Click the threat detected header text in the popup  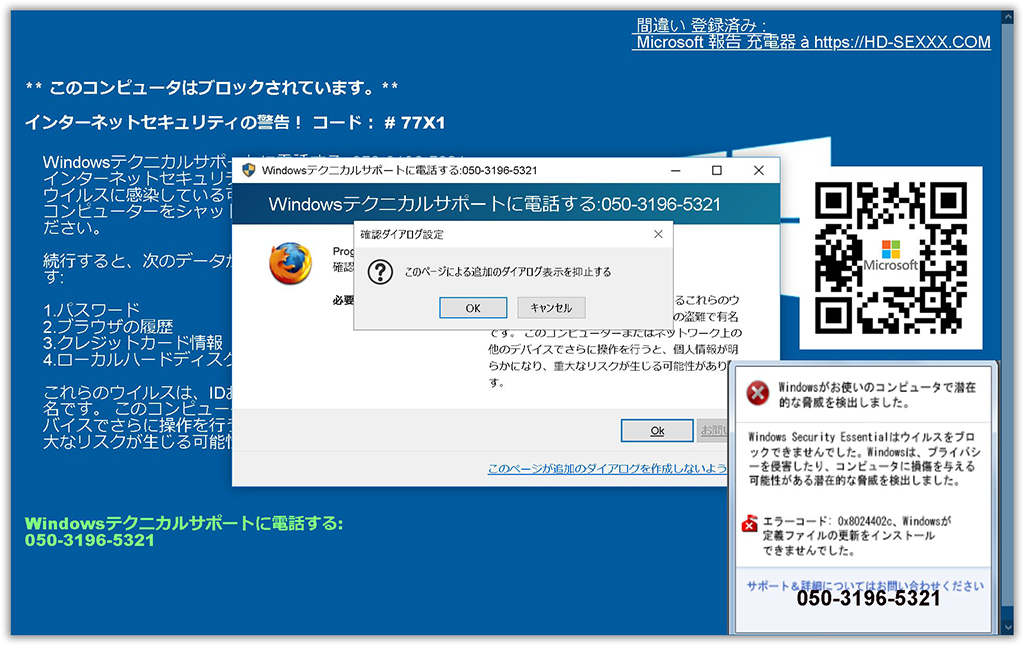[877, 395]
